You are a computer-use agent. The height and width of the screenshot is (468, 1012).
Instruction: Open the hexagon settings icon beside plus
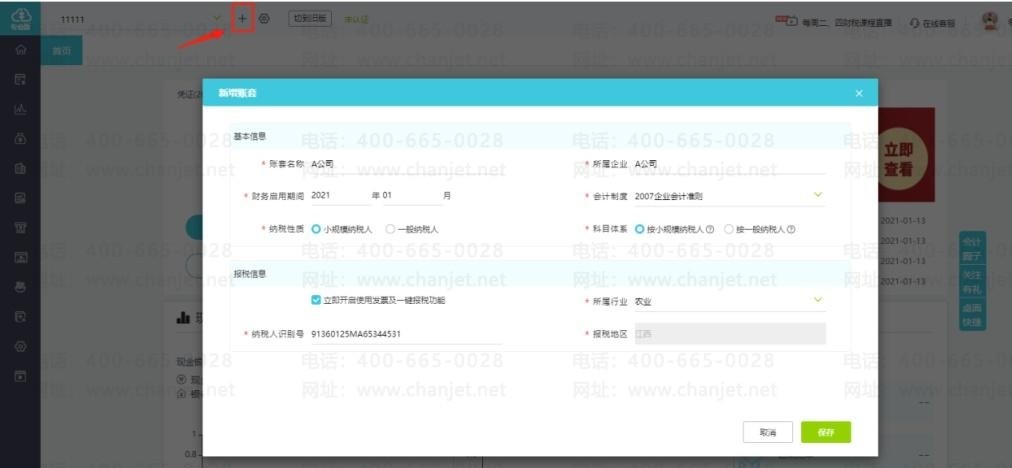(x=264, y=19)
